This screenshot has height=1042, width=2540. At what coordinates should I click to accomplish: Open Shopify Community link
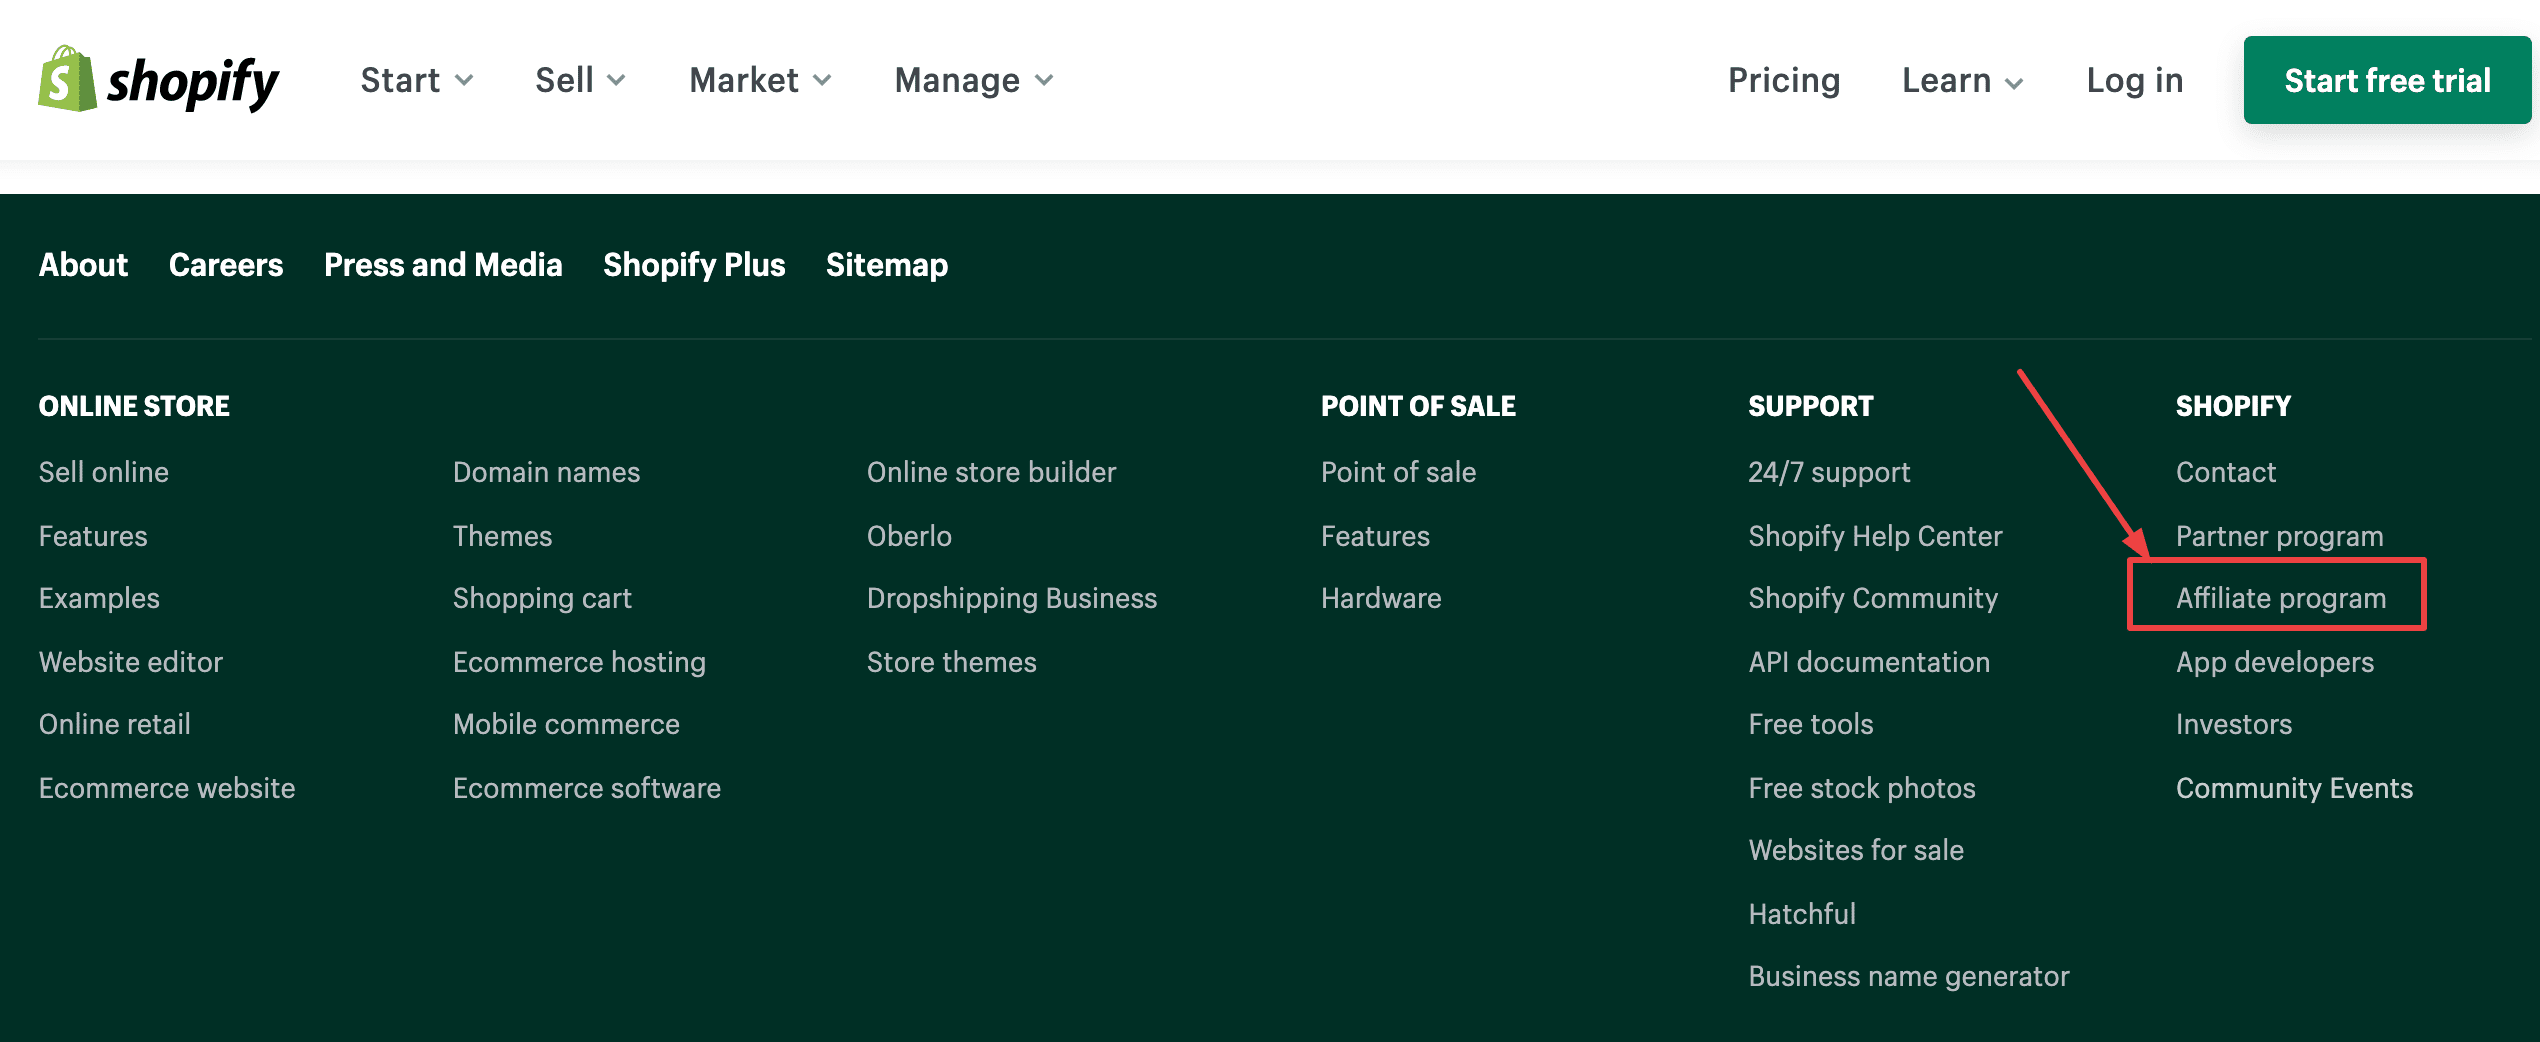tap(1873, 598)
